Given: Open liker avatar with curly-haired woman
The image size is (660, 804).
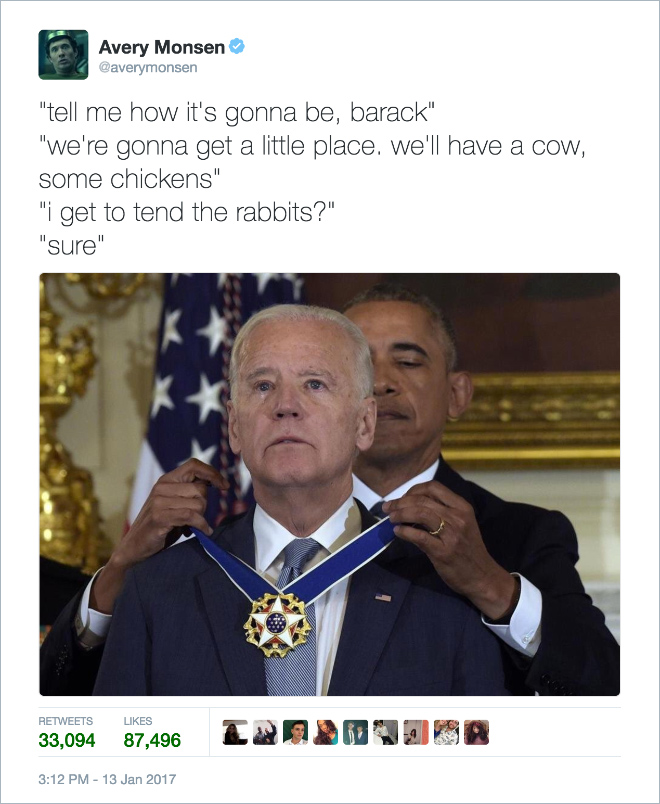Looking at the screenshot, I should coord(476,732).
